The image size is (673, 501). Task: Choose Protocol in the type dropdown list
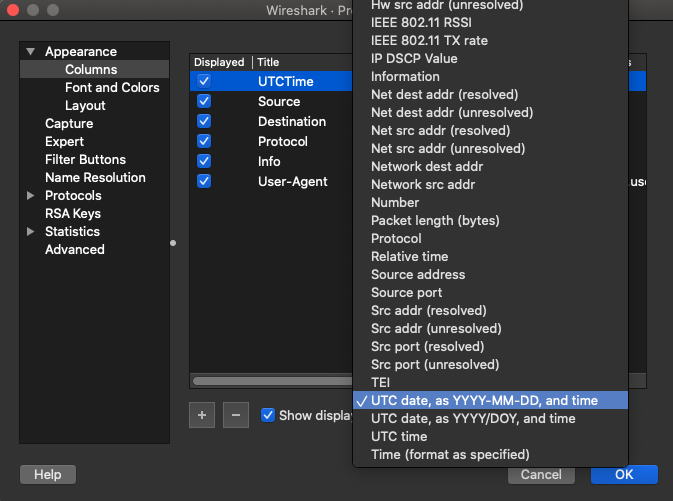[490, 239]
